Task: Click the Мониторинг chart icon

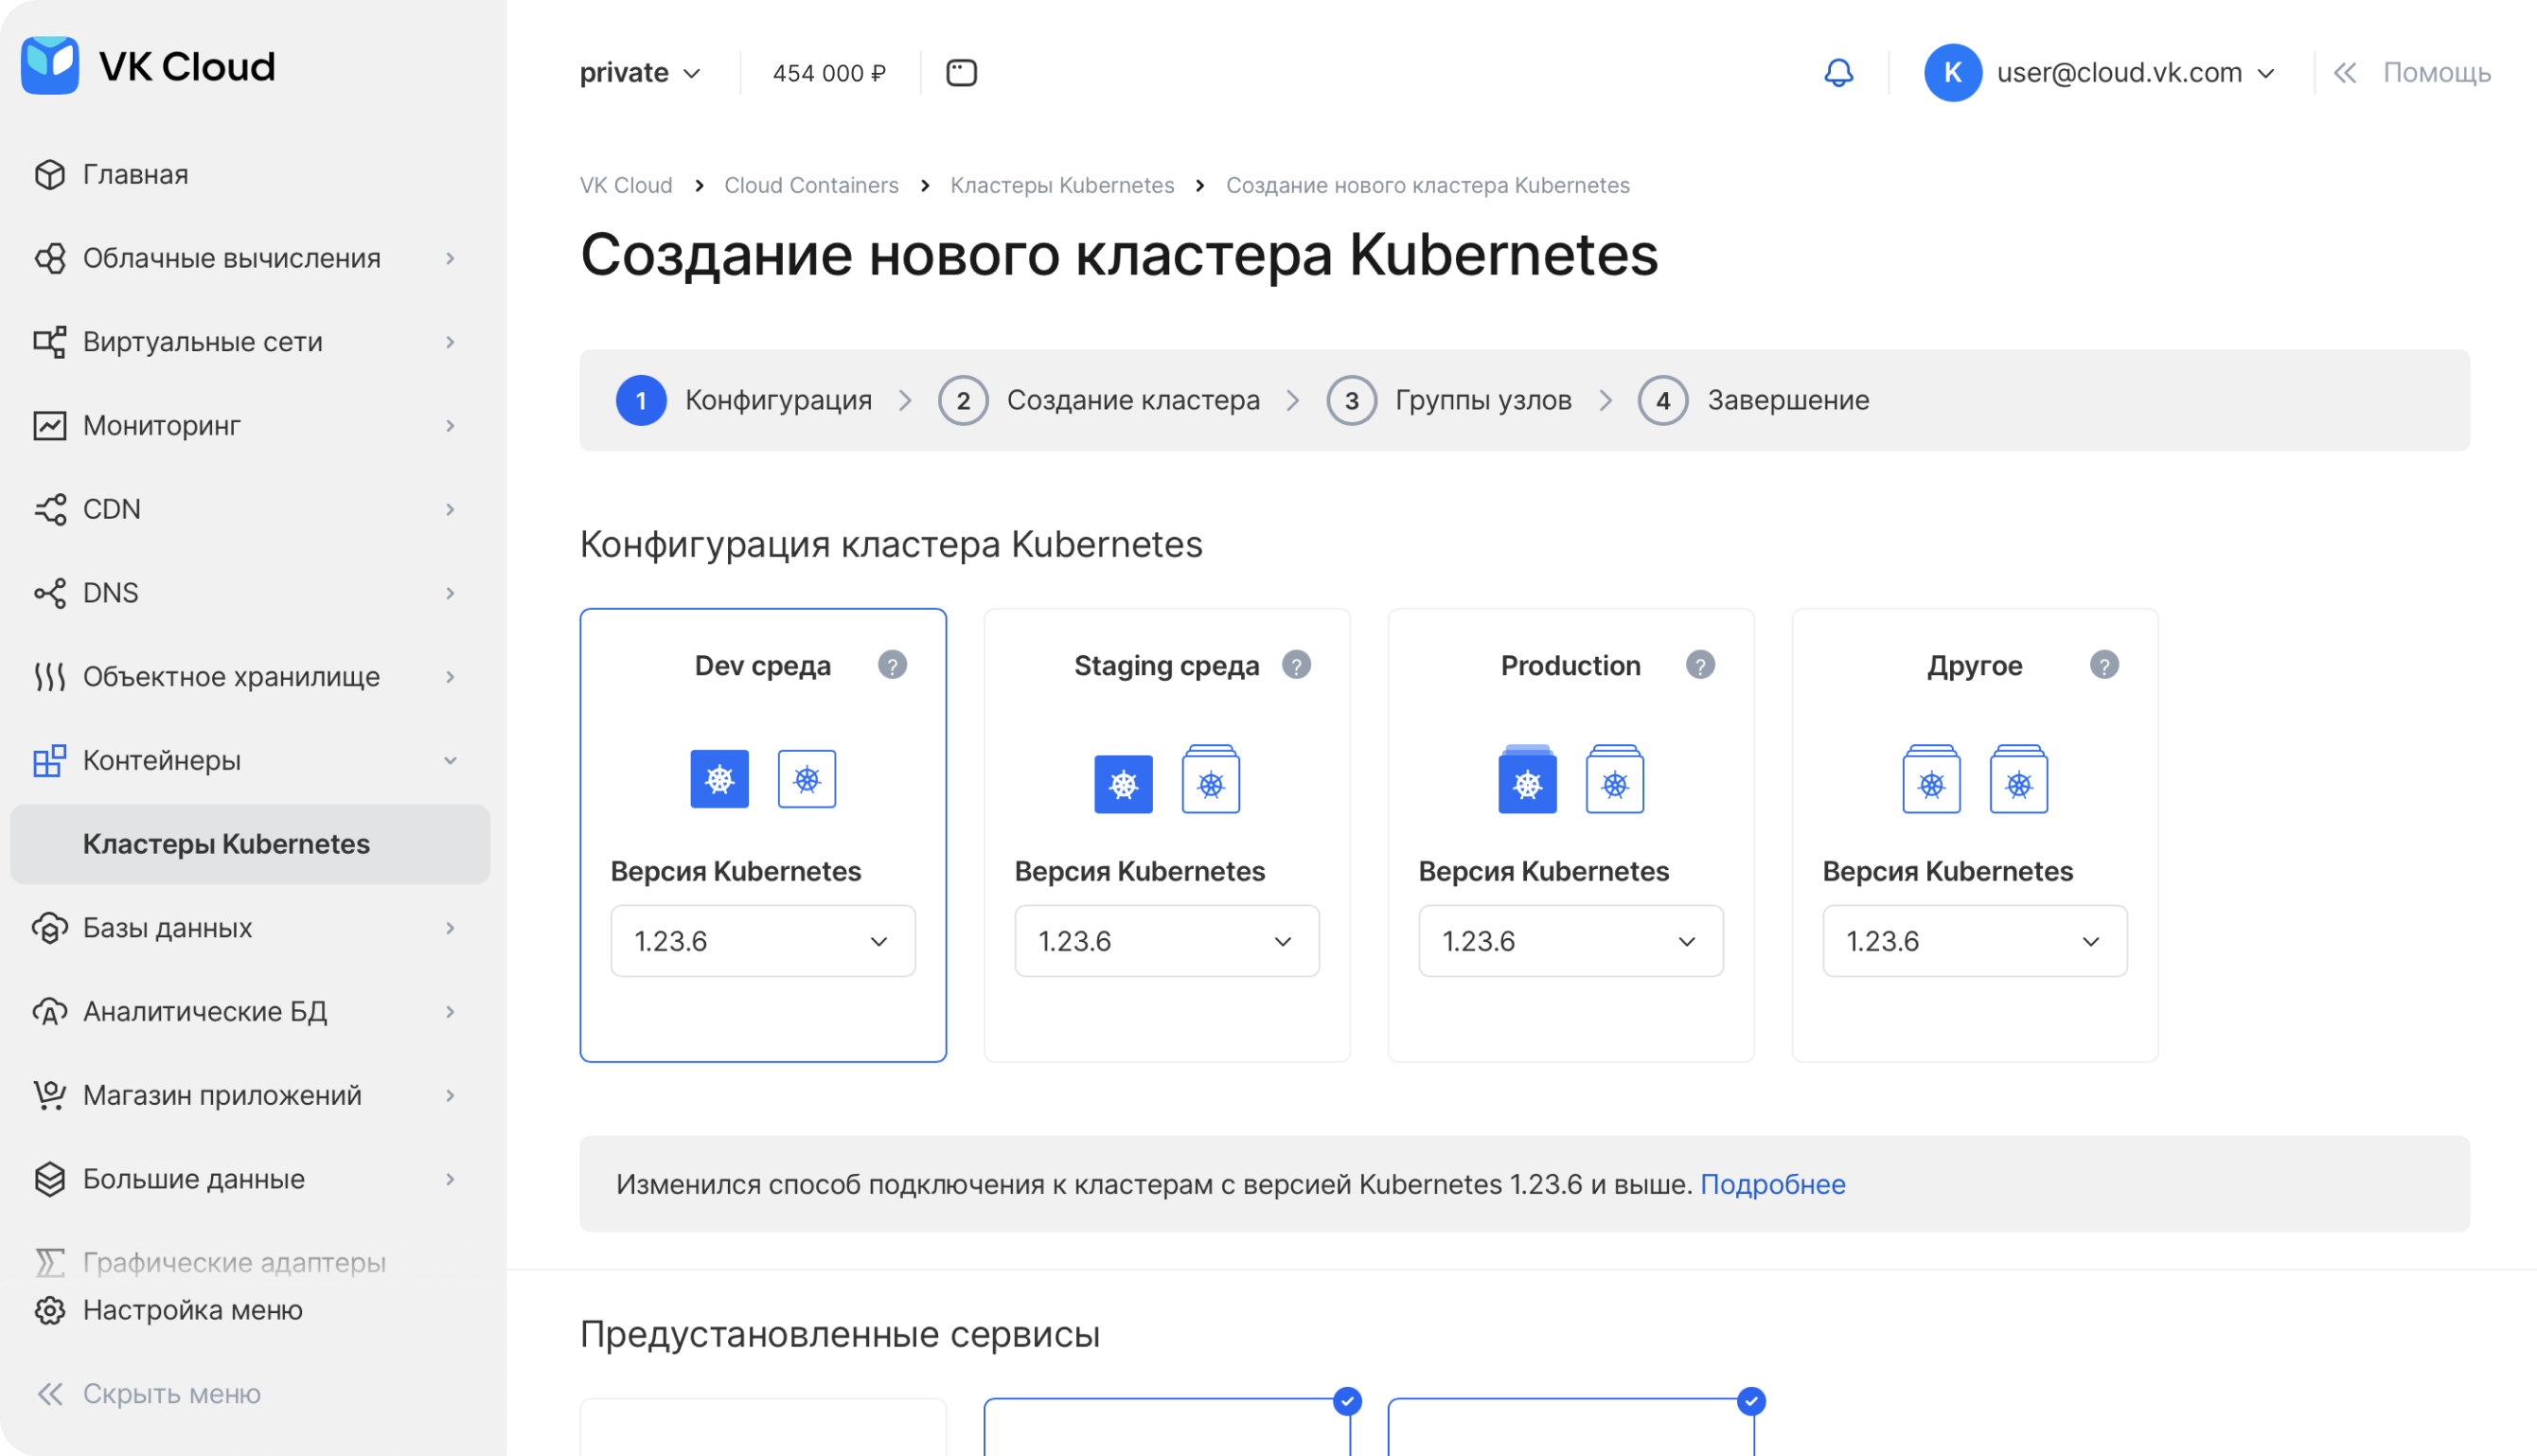Action: (x=49, y=426)
